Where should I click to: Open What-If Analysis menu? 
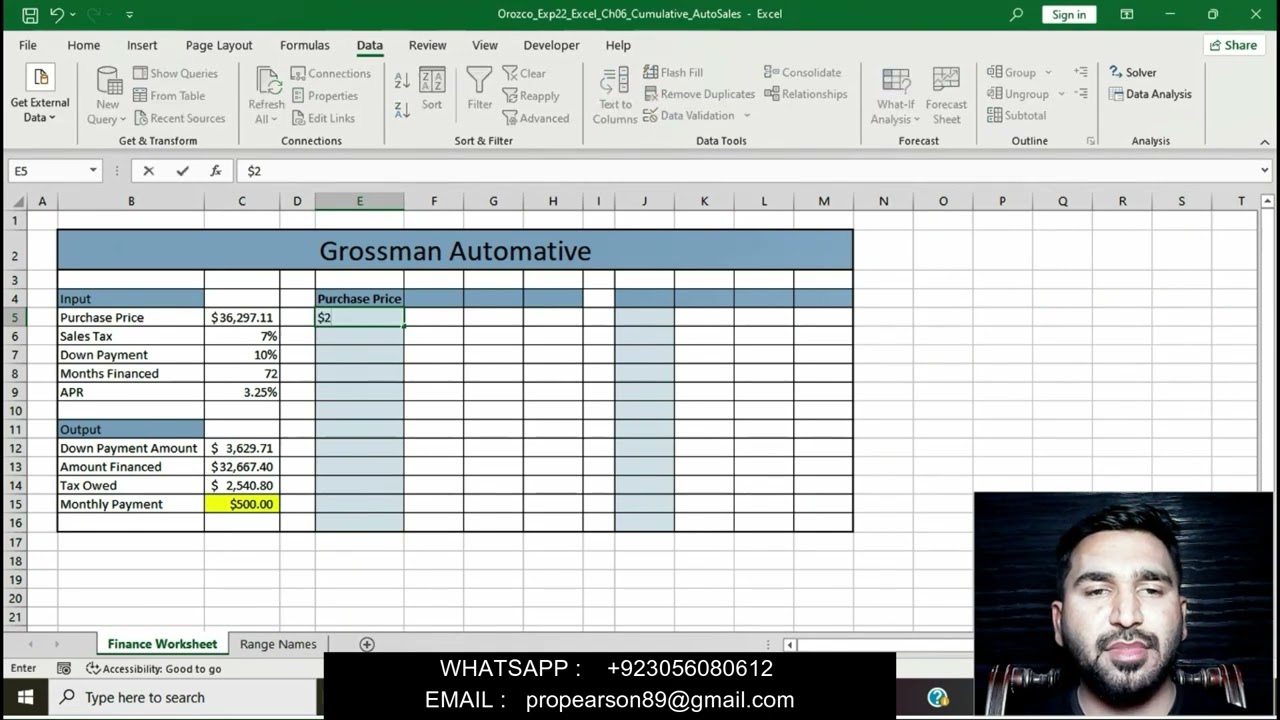895,96
